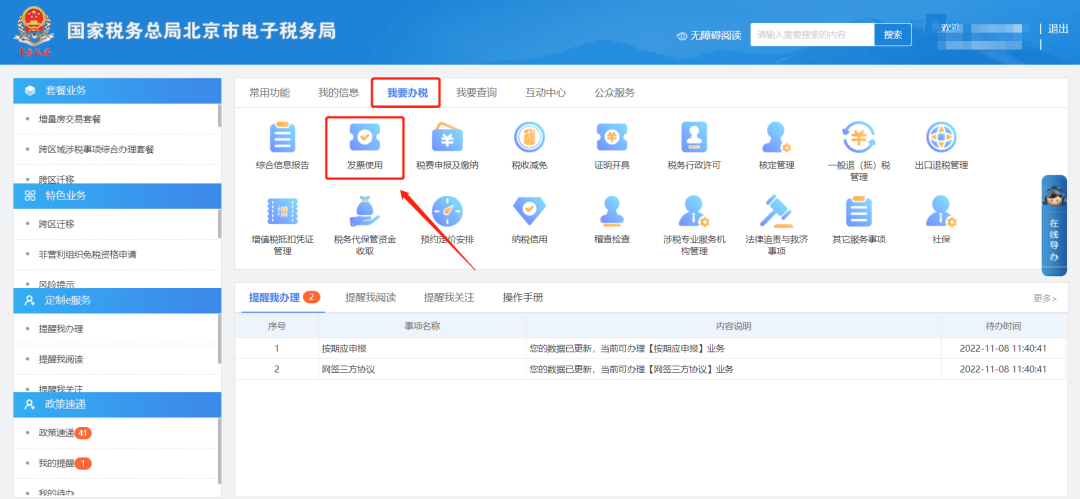1080x499 pixels.
Task: Open 提醒我办理 under 定制e服务 sidebar
Action: coord(61,329)
